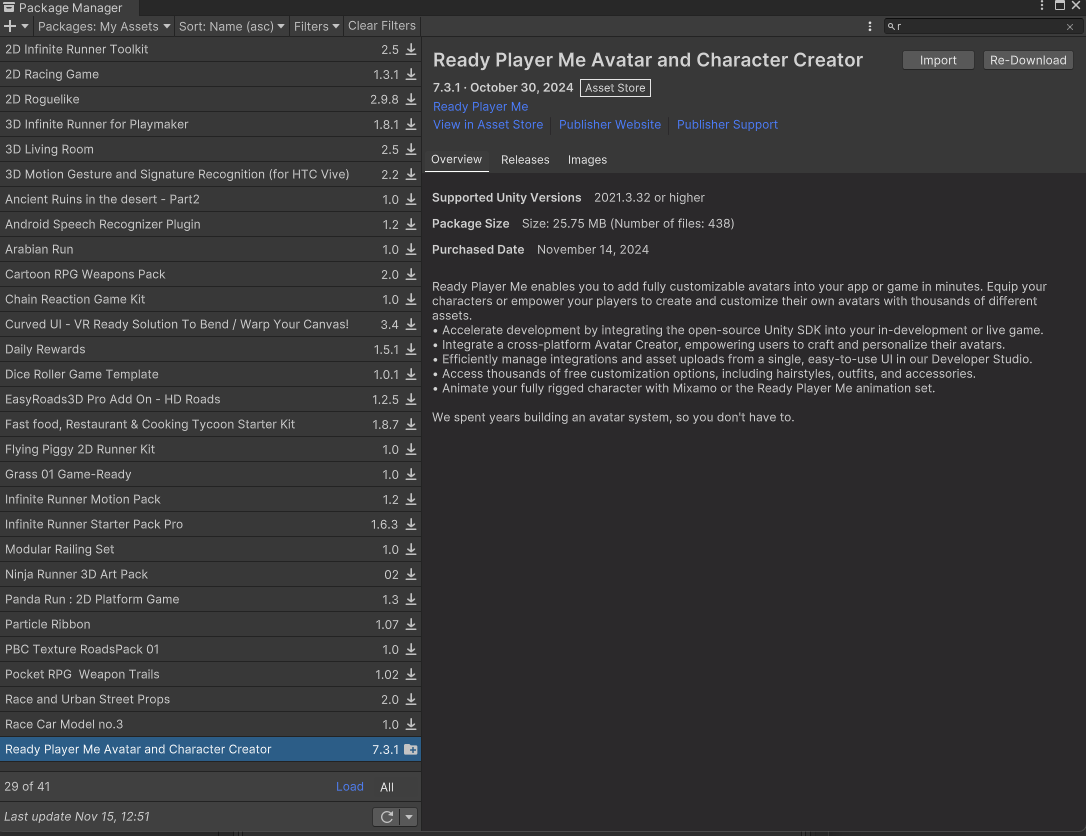Click the 7.3.1 · October 30, 2024 version text

tap(503, 88)
